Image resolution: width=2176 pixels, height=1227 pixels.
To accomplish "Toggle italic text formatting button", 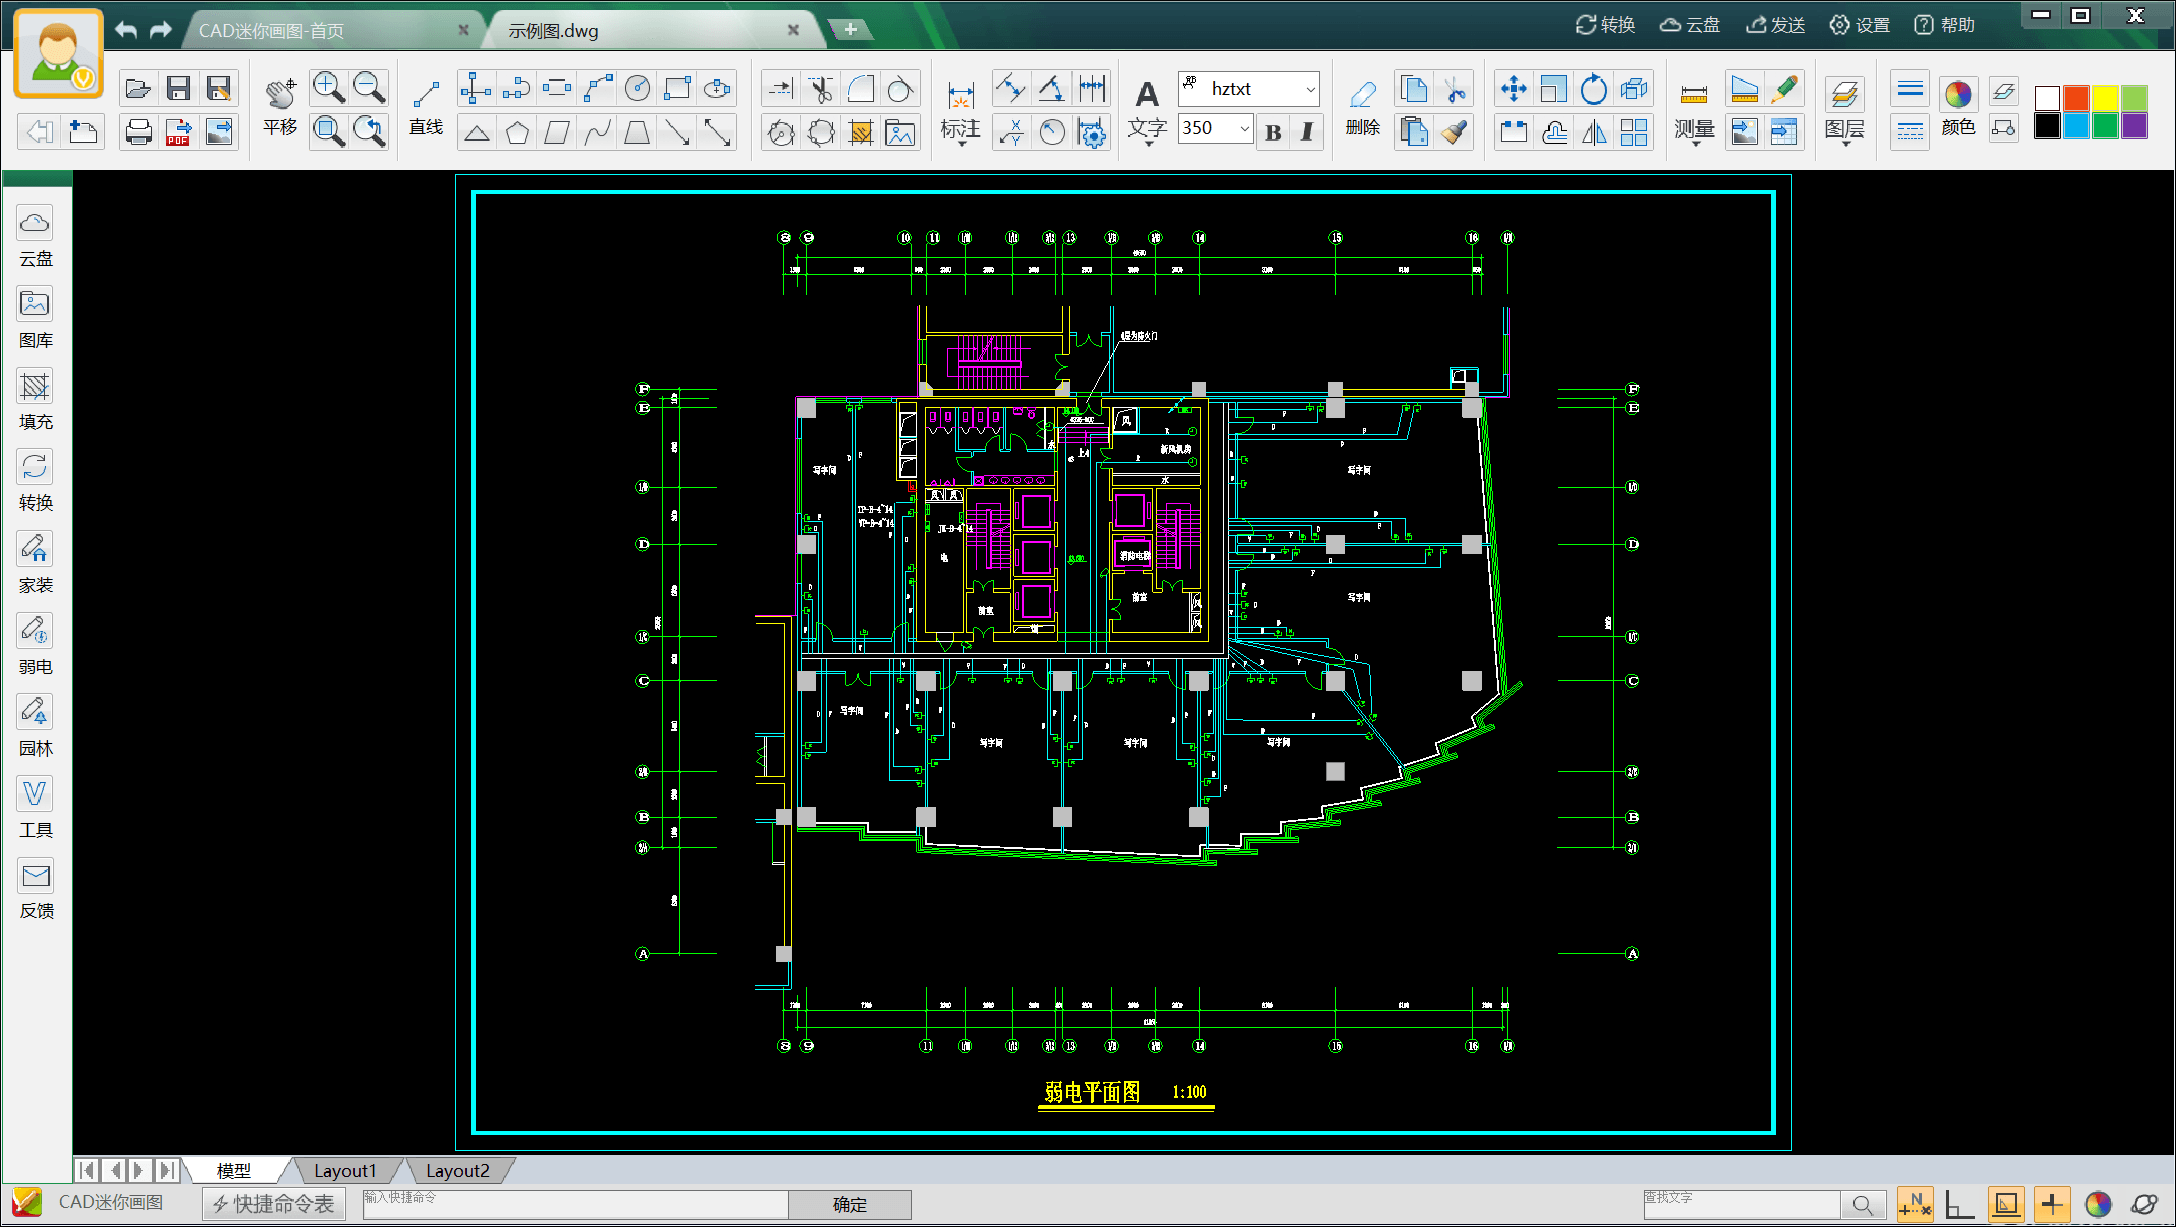I will coord(1307,132).
